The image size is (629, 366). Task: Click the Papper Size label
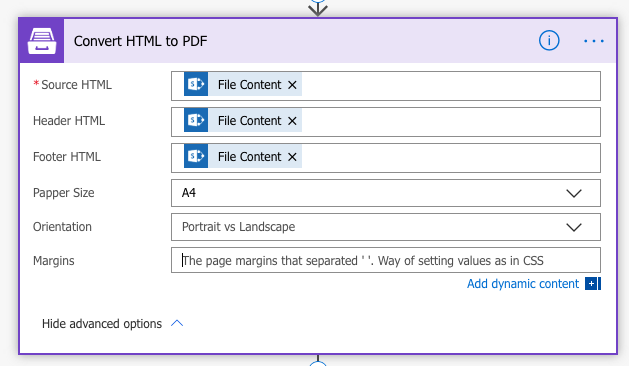63,193
